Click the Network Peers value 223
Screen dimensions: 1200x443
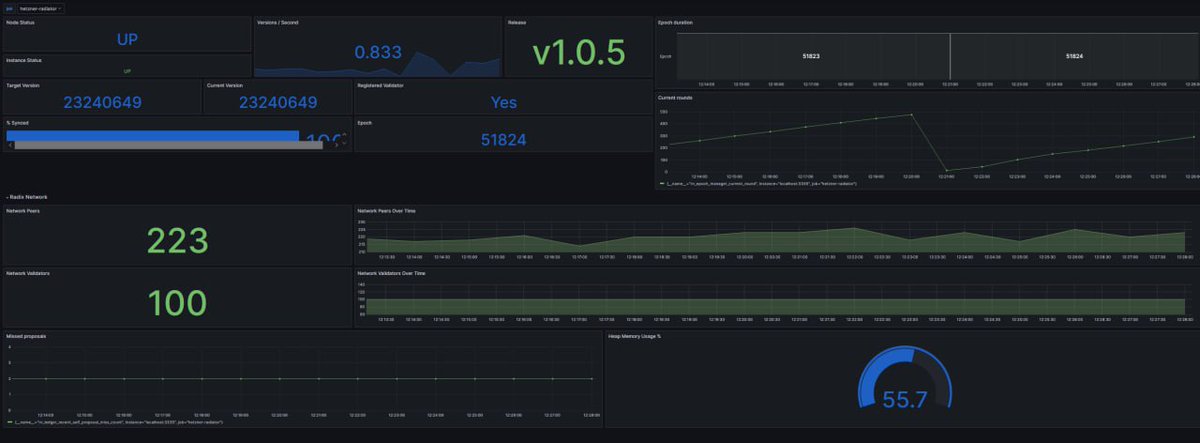click(177, 240)
